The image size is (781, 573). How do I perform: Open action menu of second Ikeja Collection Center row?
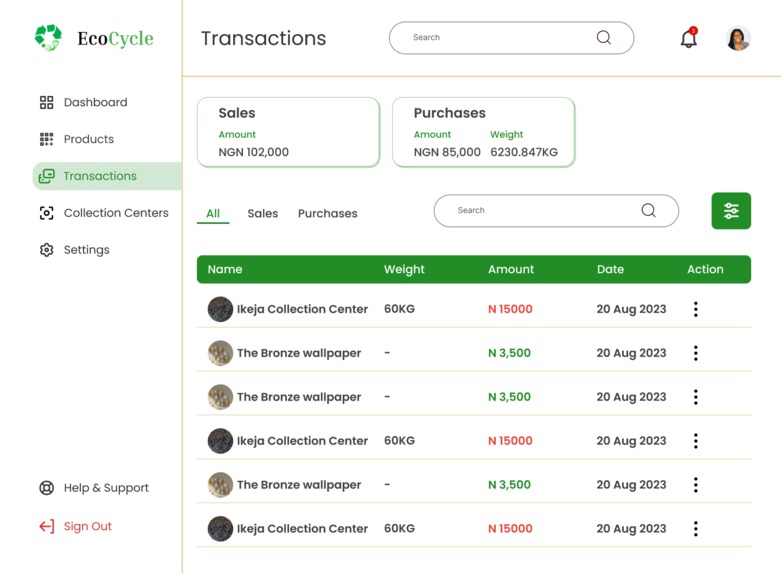(696, 441)
